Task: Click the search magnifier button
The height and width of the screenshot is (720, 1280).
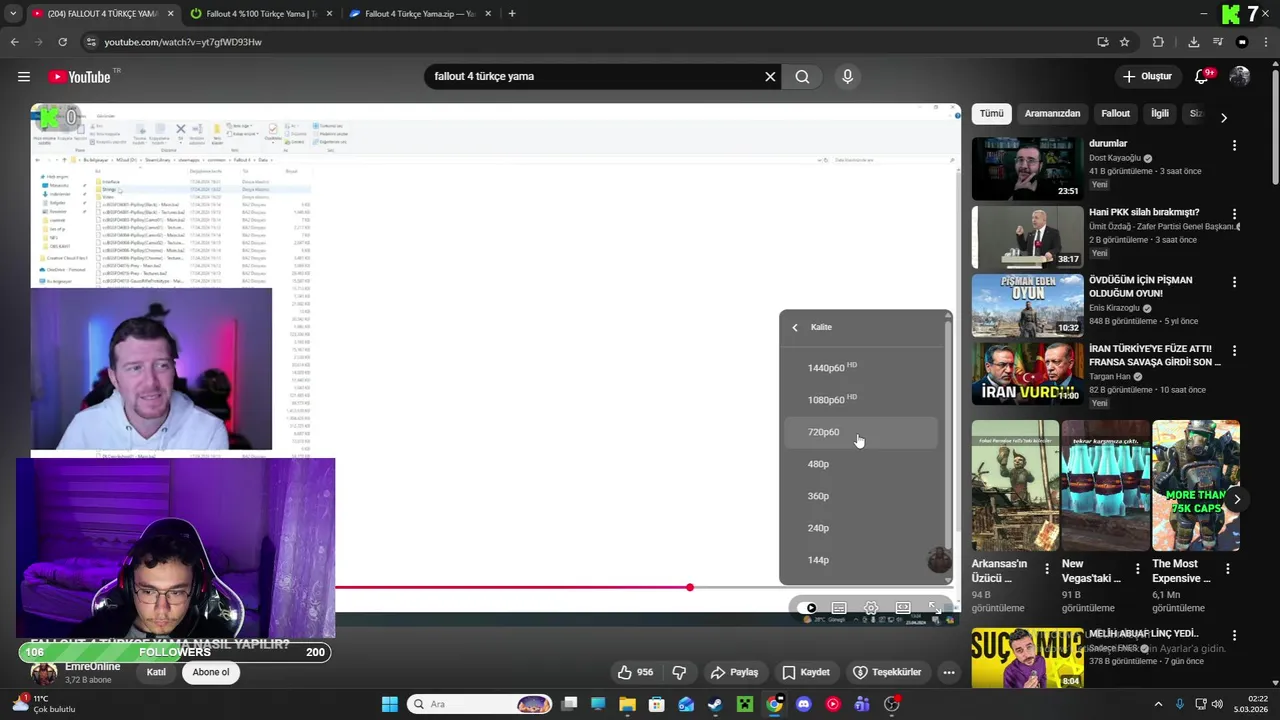Action: pos(802,77)
